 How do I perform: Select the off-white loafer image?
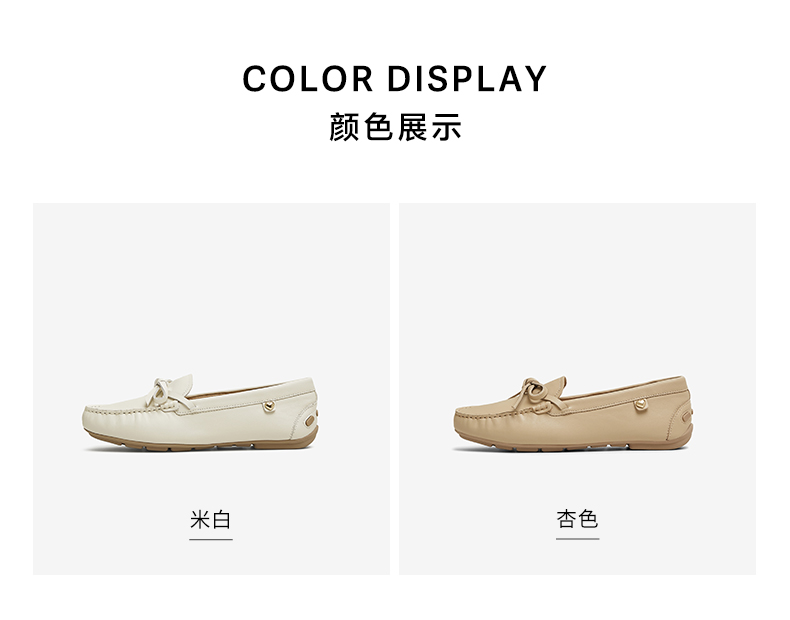click(201, 413)
